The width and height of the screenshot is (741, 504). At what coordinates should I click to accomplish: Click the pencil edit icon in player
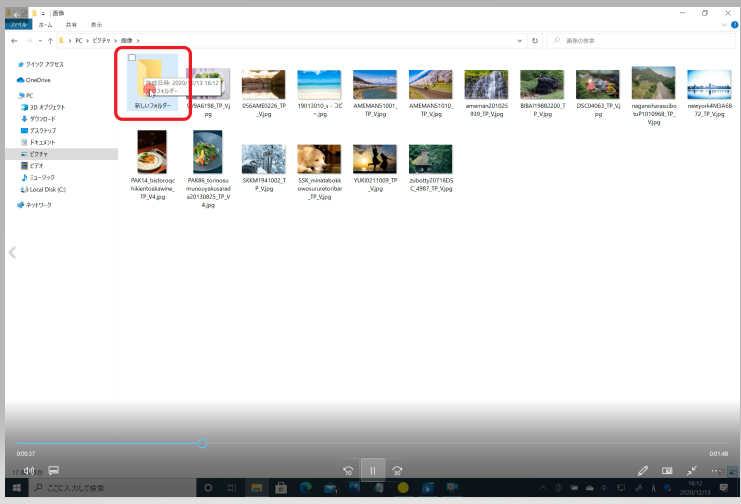(642, 470)
